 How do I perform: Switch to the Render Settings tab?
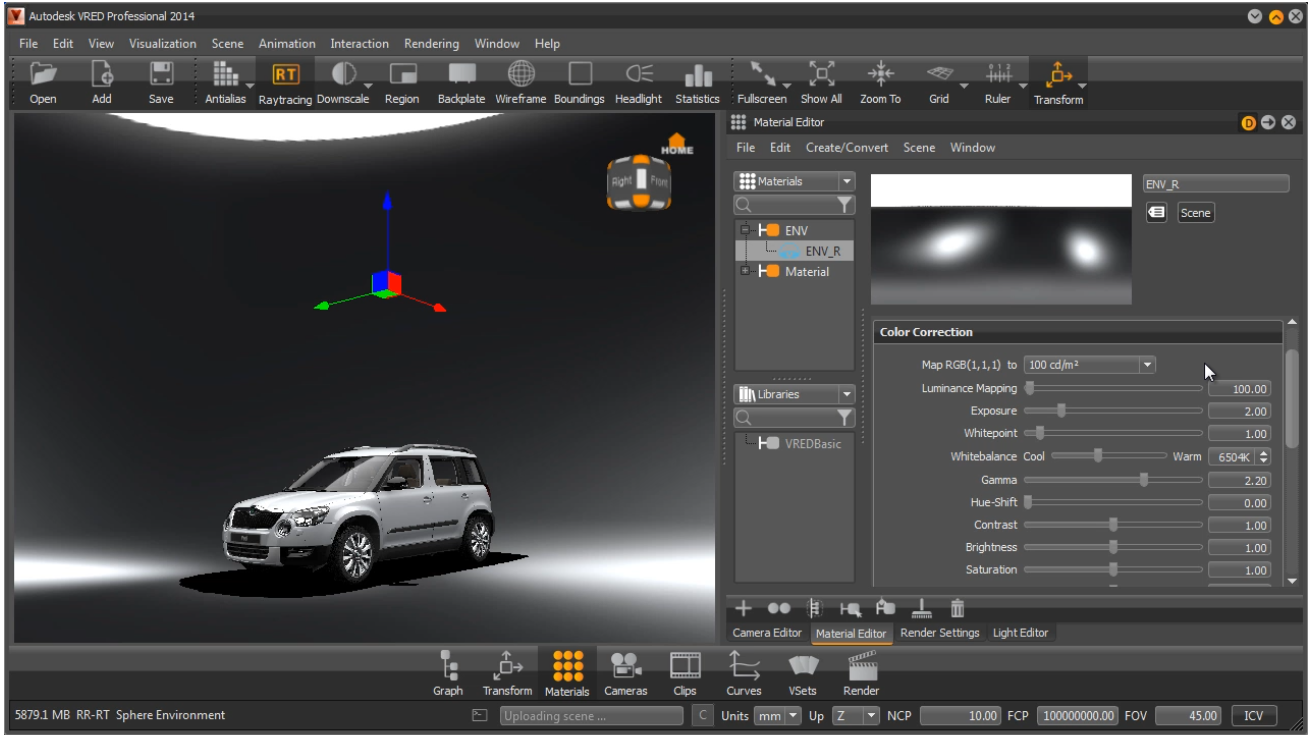click(x=940, y=633)
